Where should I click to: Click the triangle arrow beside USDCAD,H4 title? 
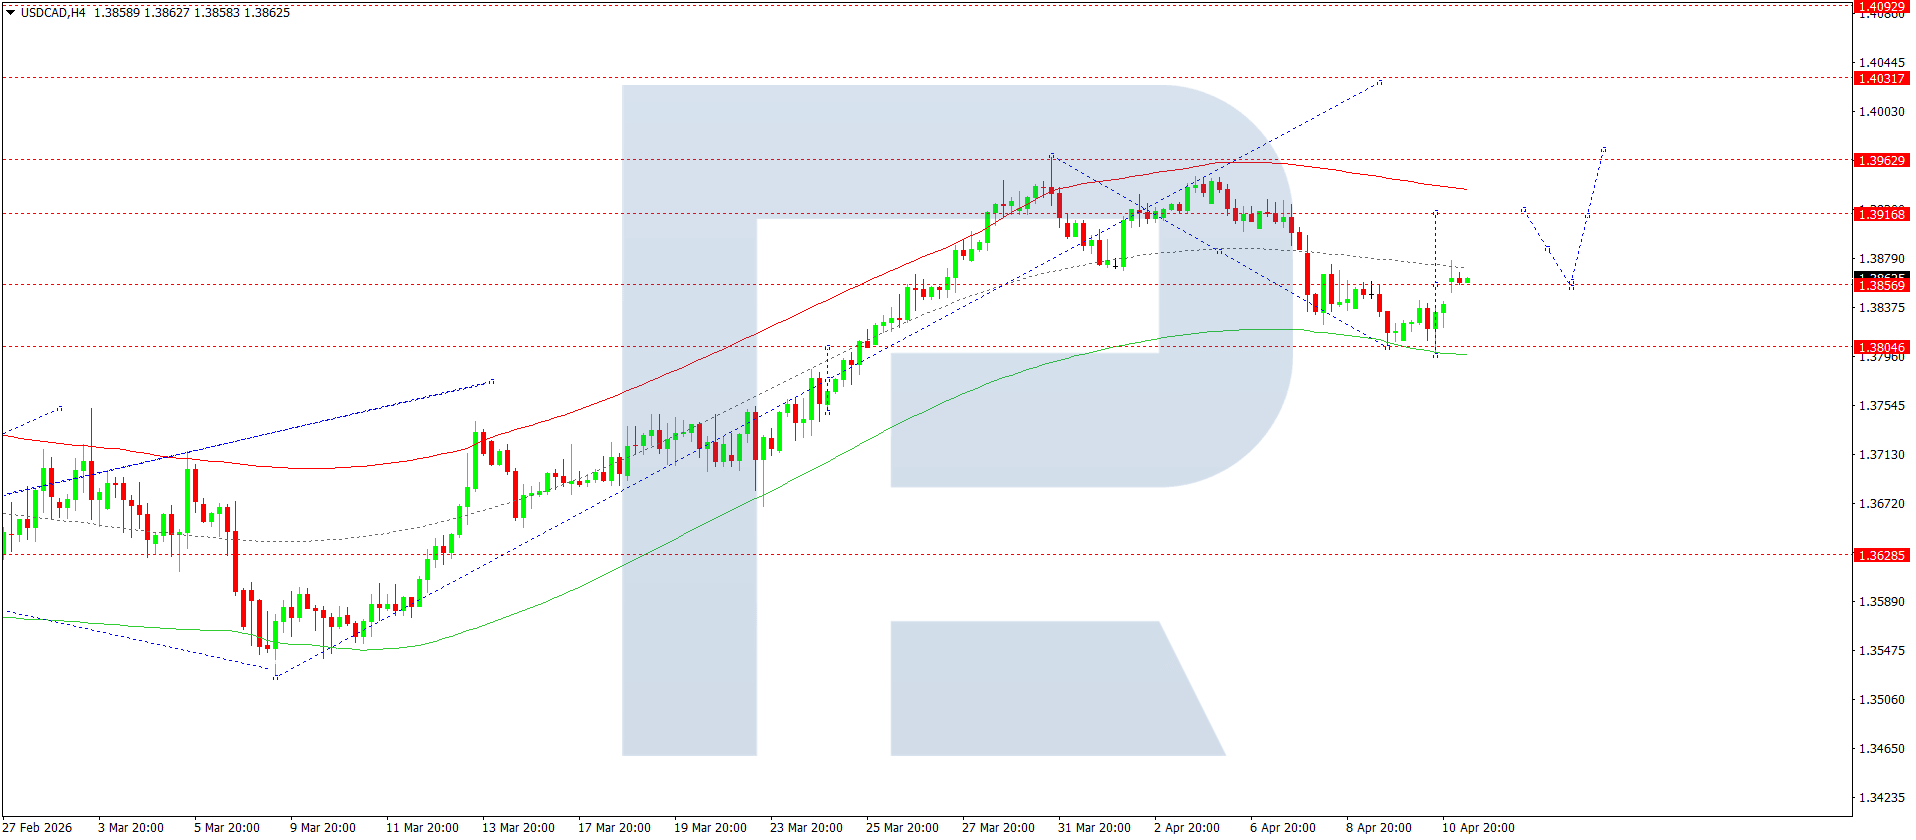[10, 13]
